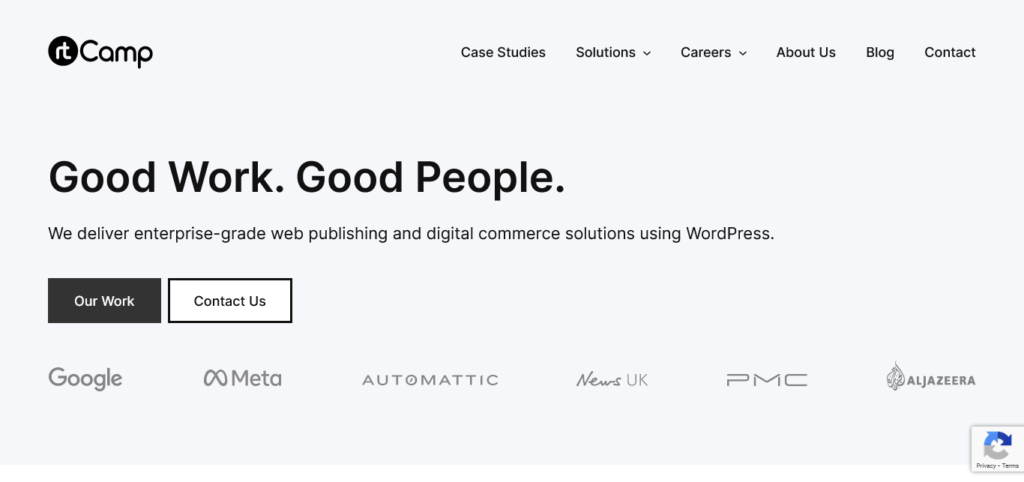Image resolution: width=1024 pixels, height=482 pixels.
Task: Select the Solutions menu label
Action: pos(605,52)
